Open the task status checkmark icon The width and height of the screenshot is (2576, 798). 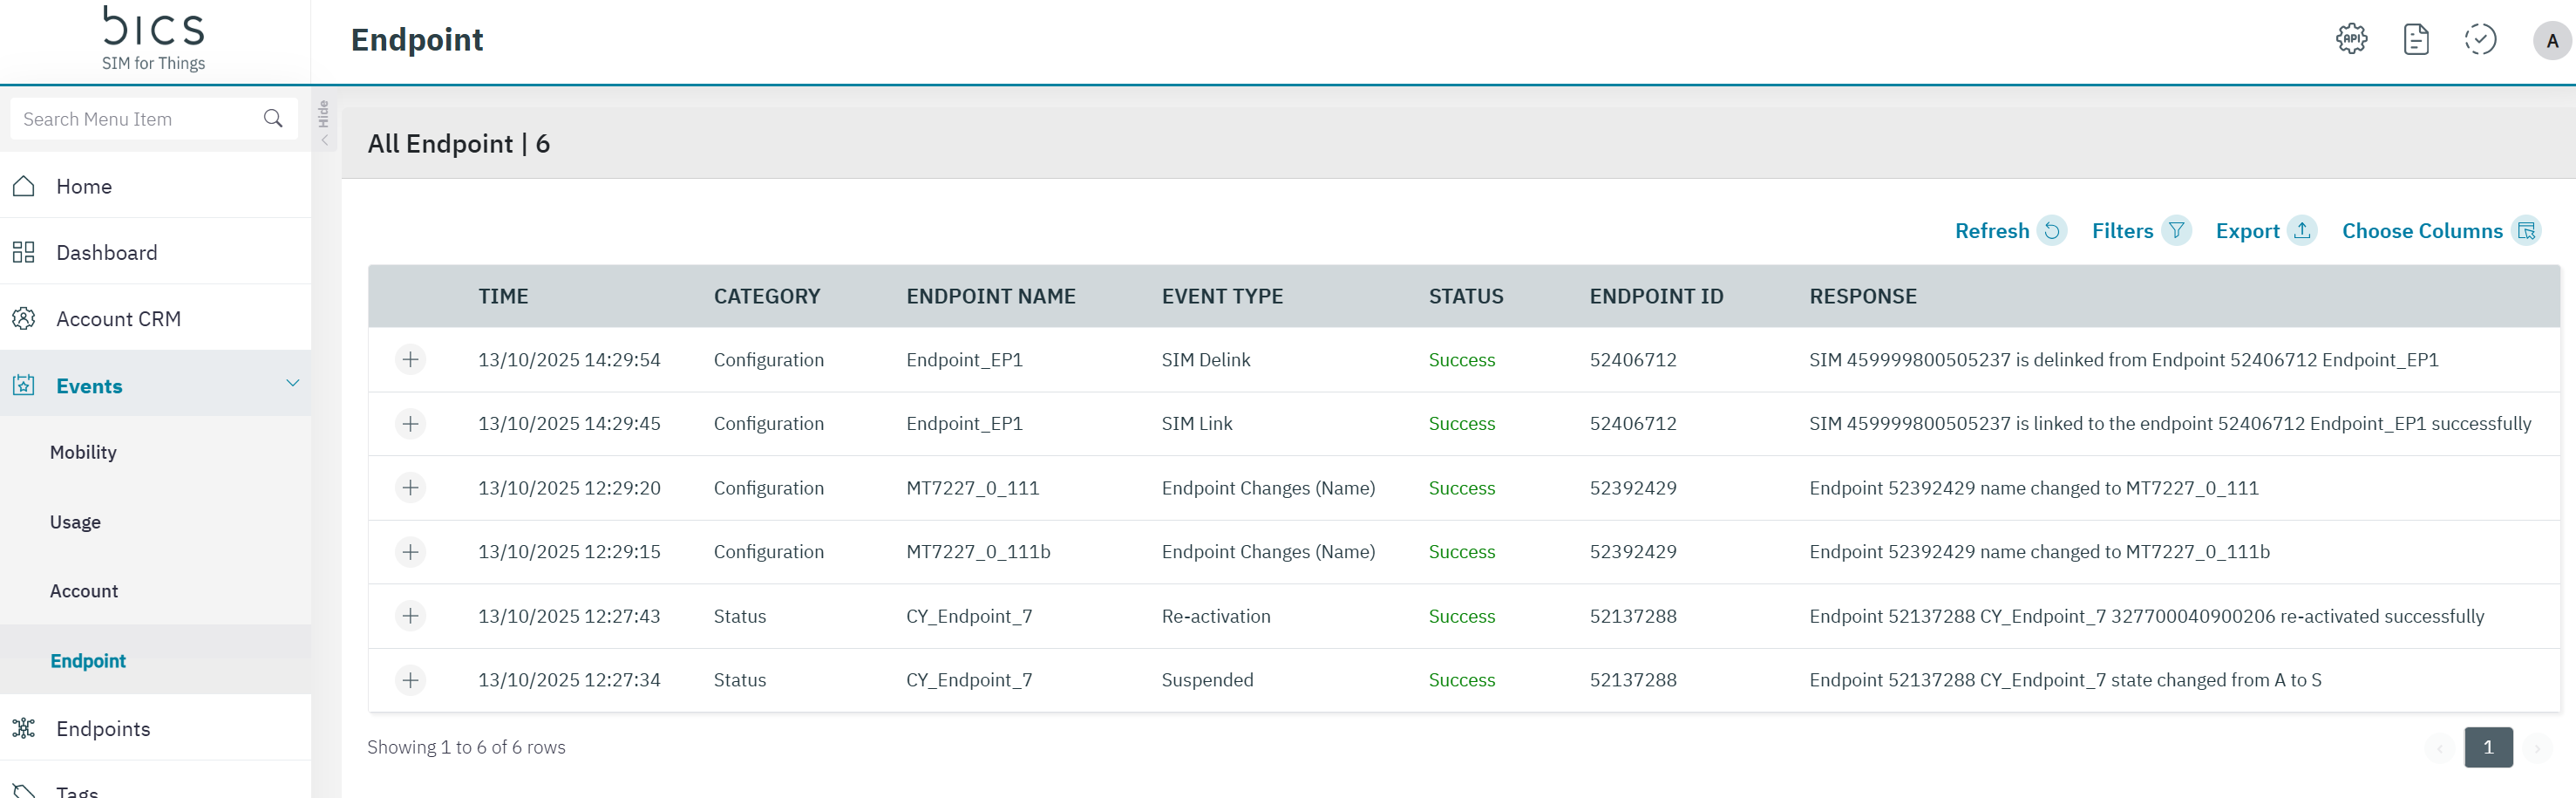click(x=2479, y=39)
